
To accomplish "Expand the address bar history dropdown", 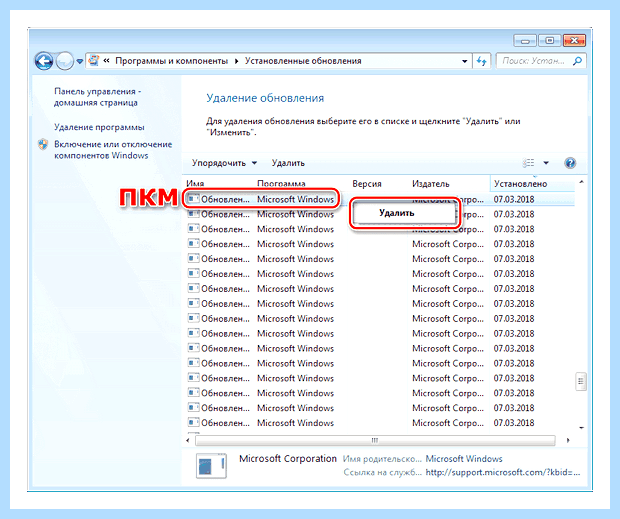I will (x=464, y=61).
